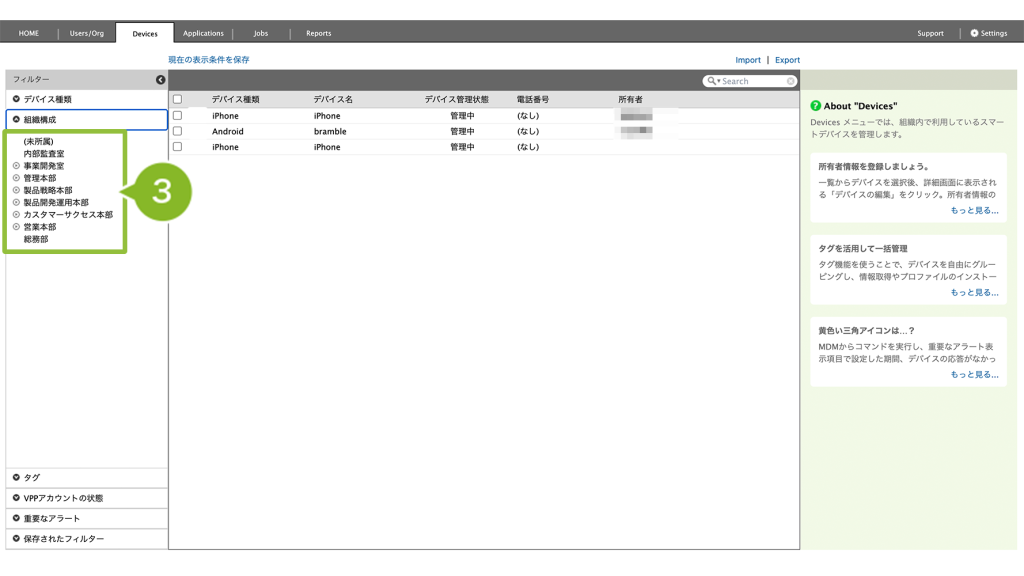Select the first iPhone row checkbox
Screen dimensions: 1024x576
click(178, 116)
